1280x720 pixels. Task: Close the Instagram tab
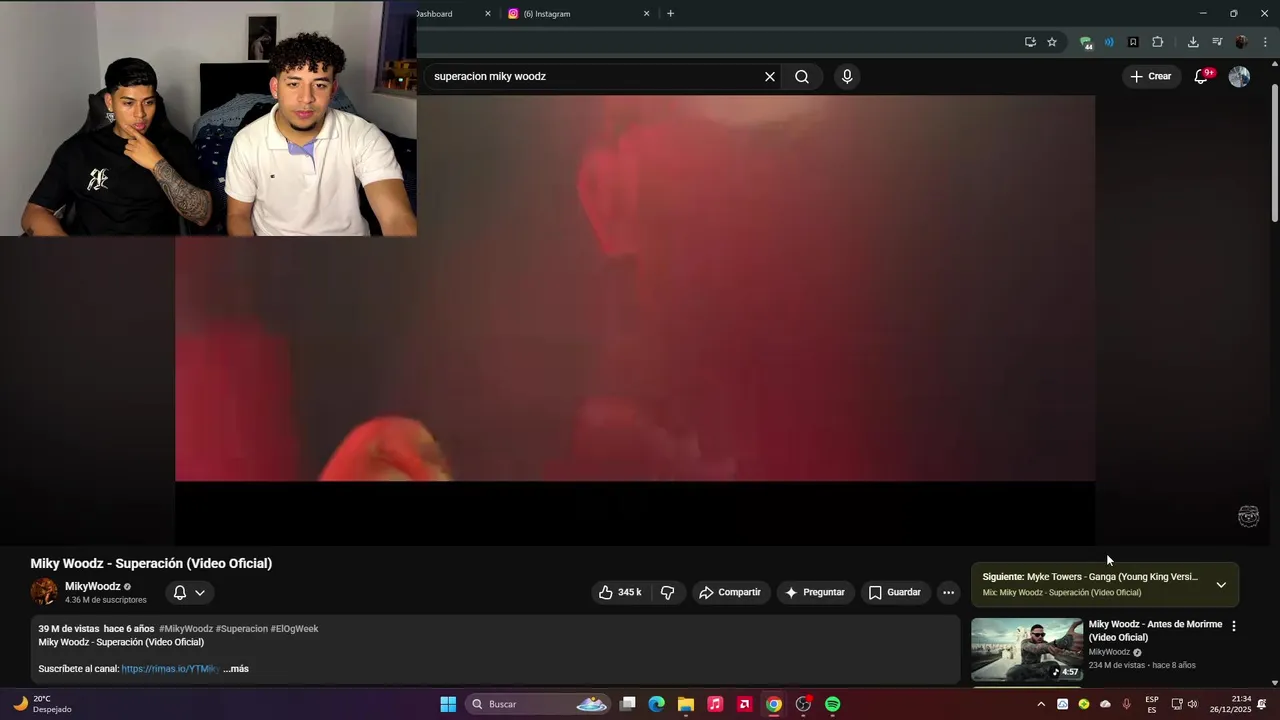646,14
